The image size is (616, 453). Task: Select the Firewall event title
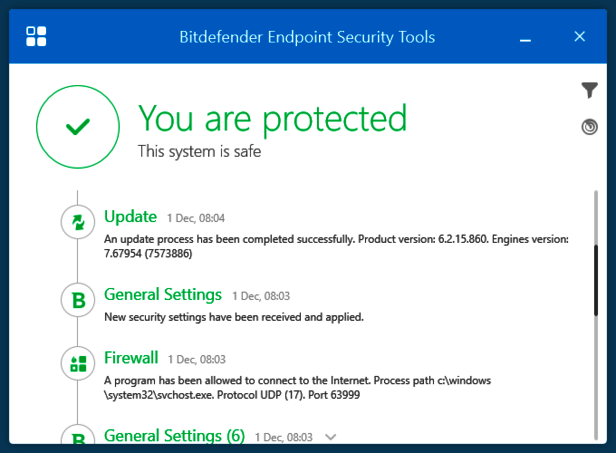[131, 358]
